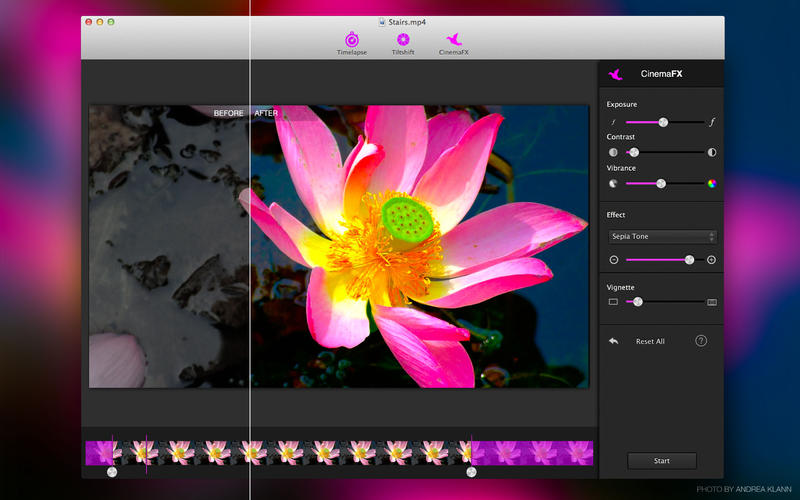
Task: Click the low exposure icon
Action: pos(613,122)
